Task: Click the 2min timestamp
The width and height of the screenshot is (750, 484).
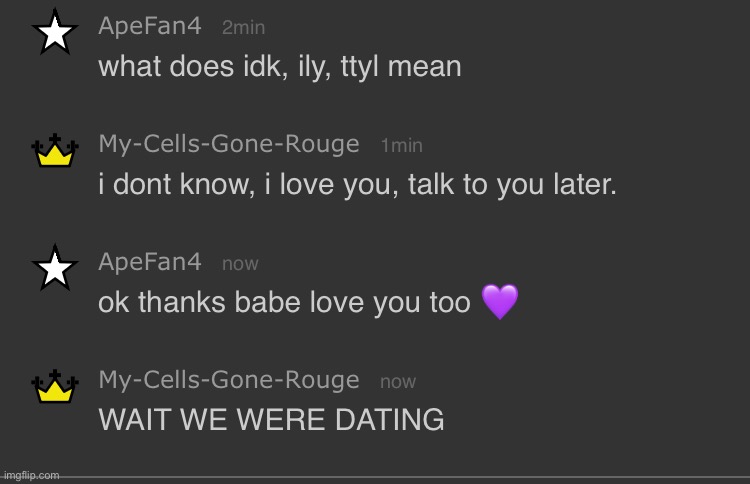Action: tap(243, 27)
